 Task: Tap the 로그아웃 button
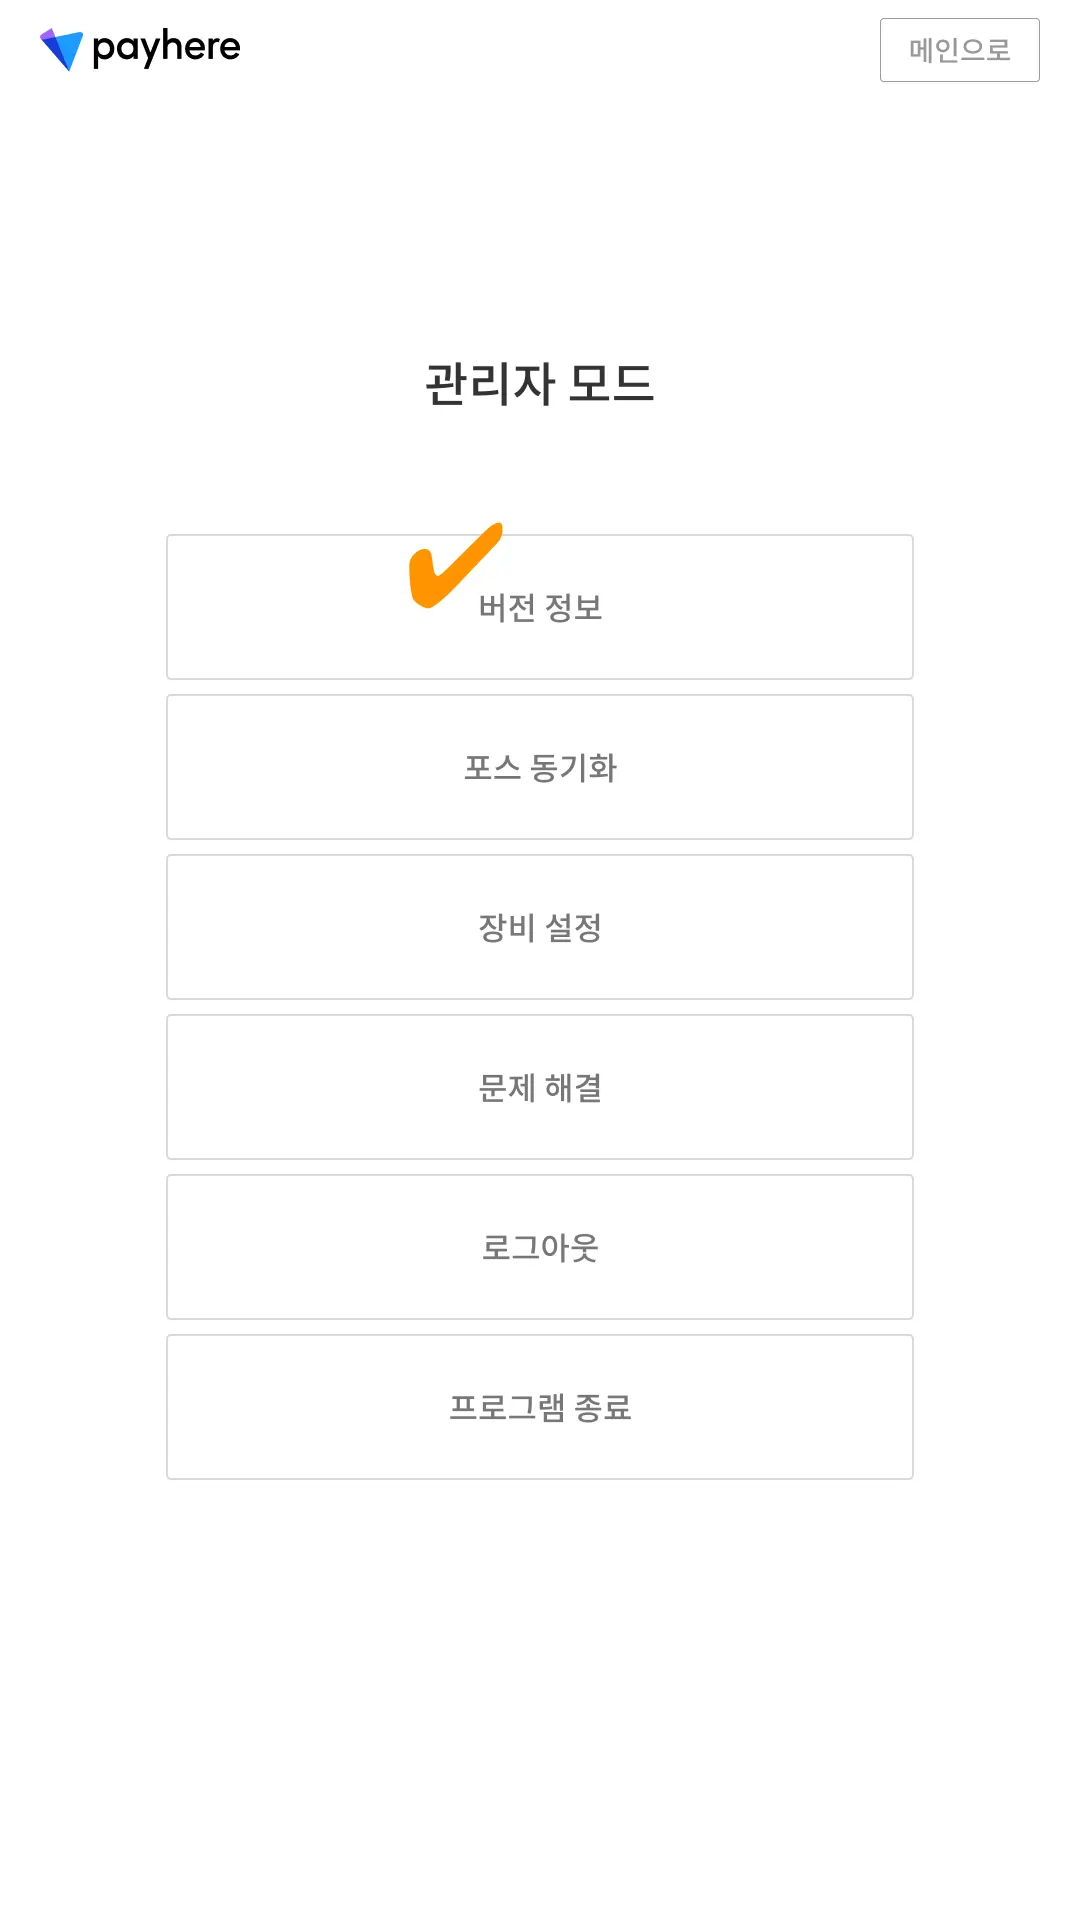coord(540,1247)
